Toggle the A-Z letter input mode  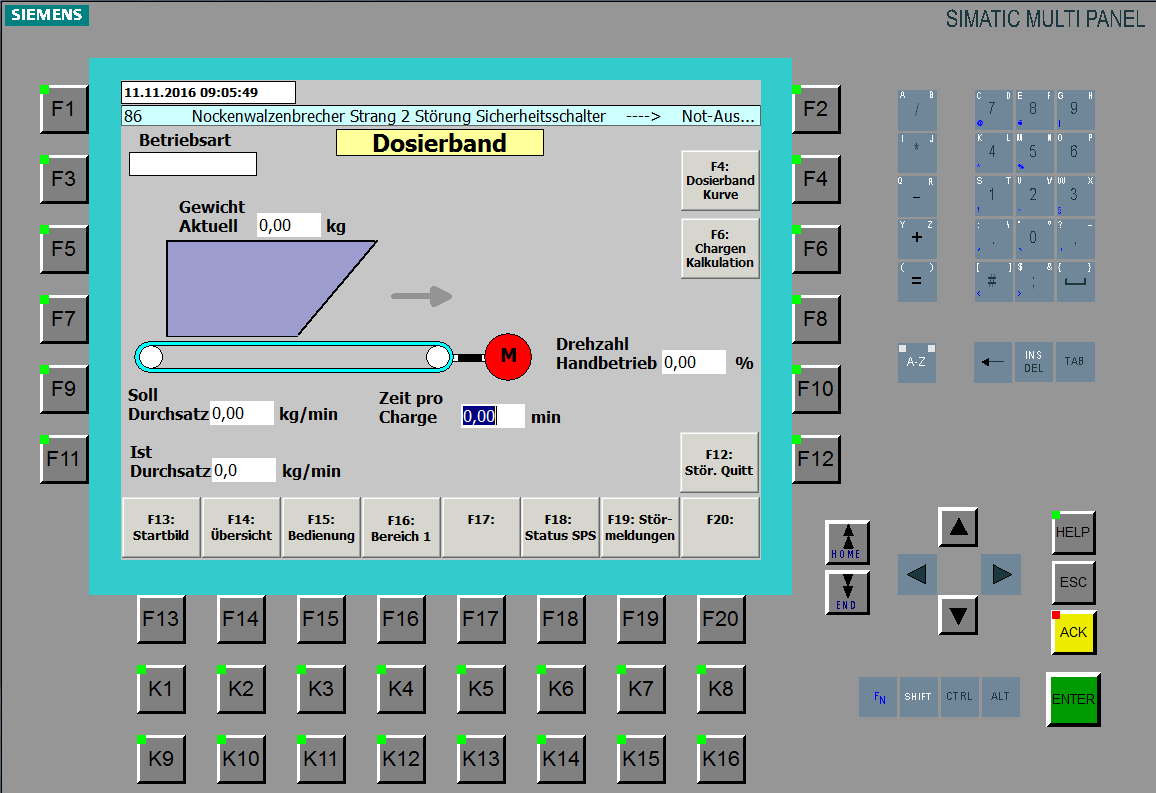[916, 362]
